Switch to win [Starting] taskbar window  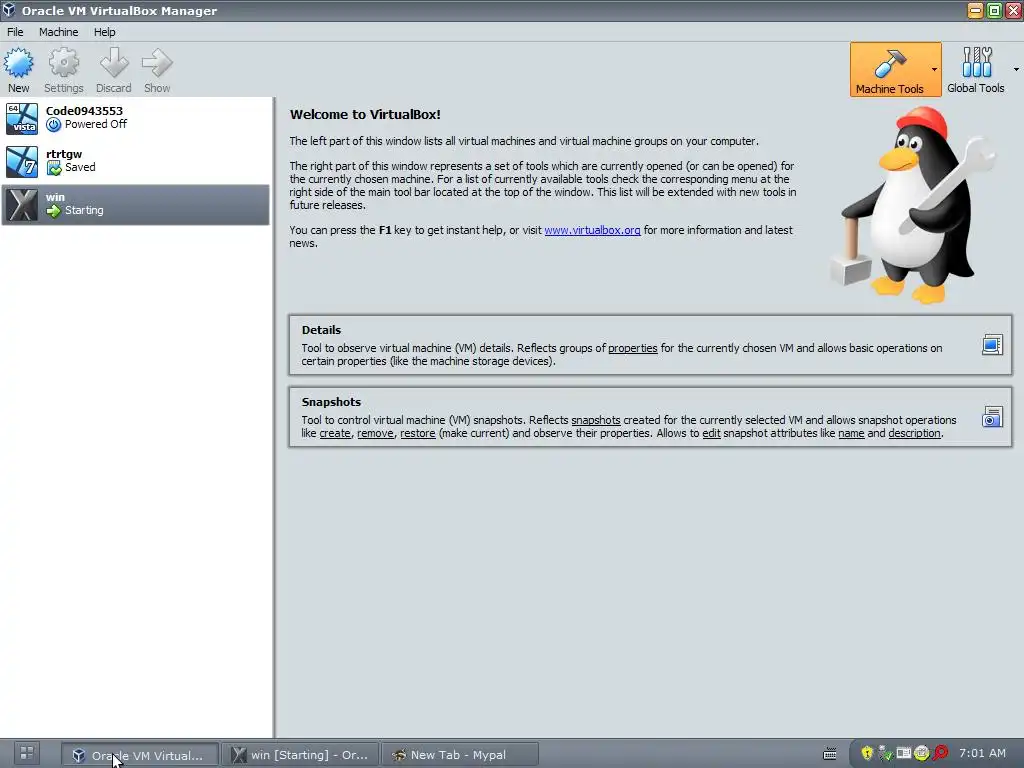pyautogui.click(x=300, y=755)
